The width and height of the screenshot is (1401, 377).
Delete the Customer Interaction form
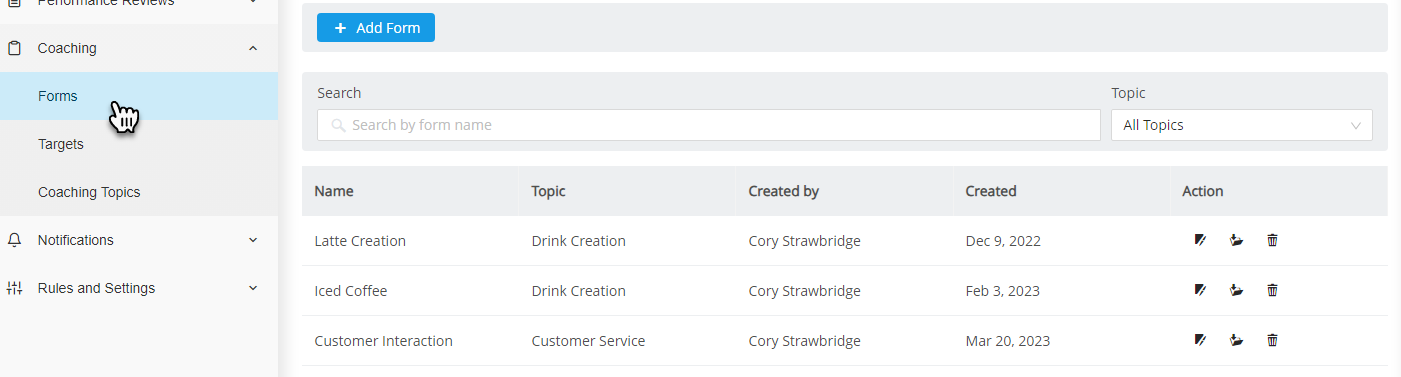point(1272,340)
